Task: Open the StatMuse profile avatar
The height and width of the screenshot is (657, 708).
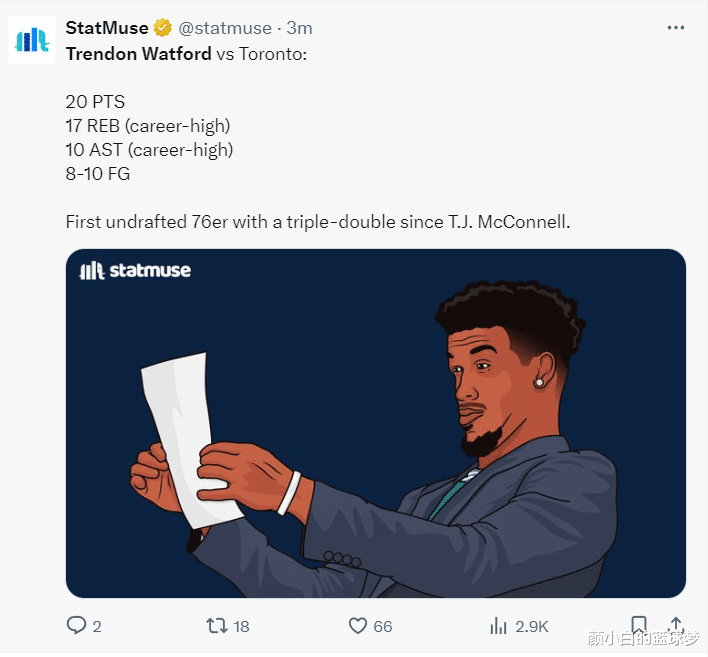Action: (x=33, y=40)
